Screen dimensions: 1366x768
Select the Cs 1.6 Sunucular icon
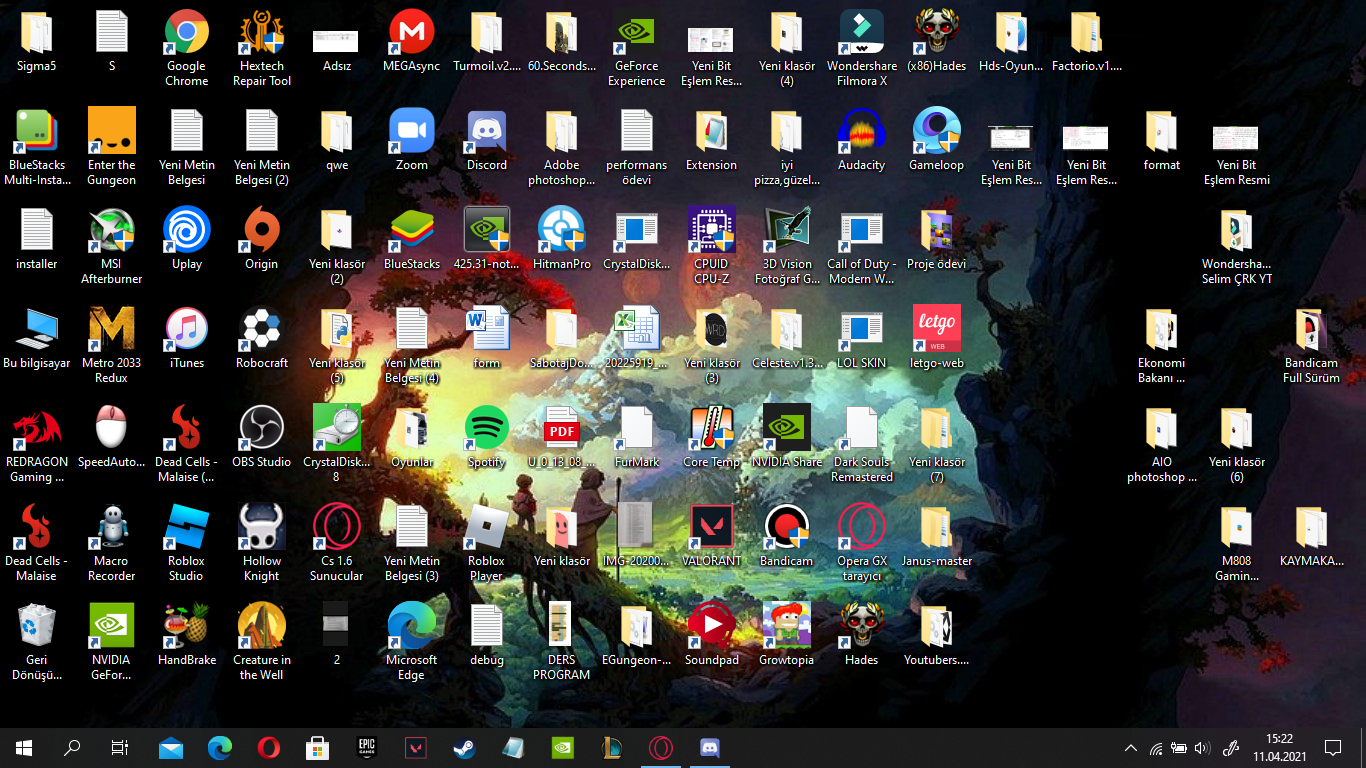click(337, 543)
